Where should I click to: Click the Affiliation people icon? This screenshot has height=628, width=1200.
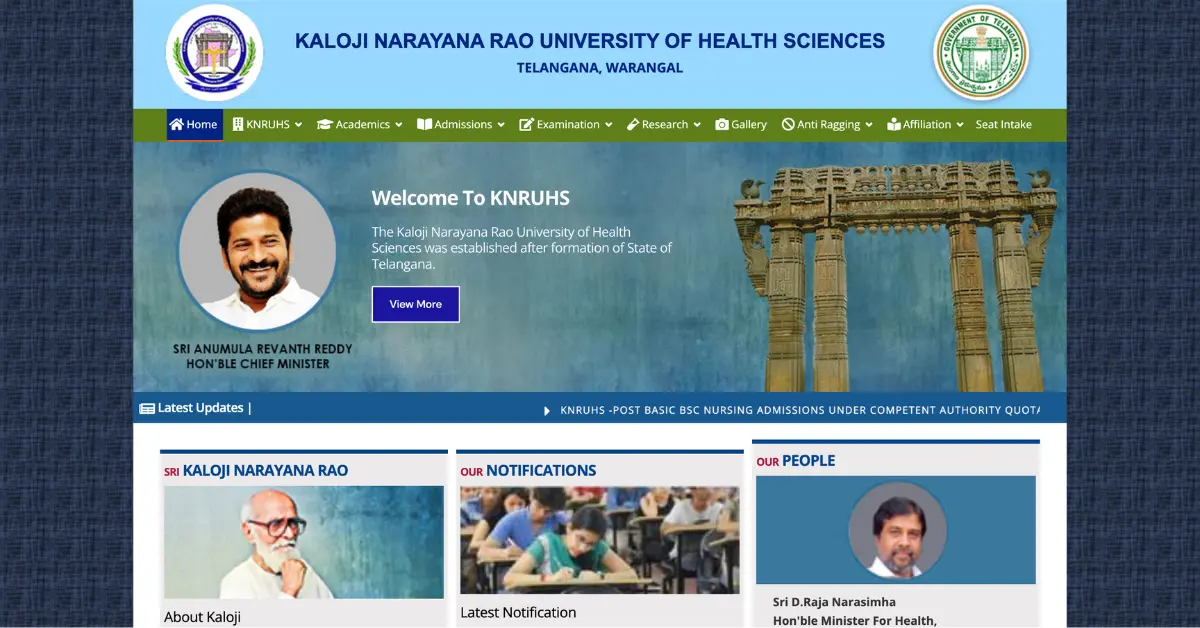pos(894,125)
